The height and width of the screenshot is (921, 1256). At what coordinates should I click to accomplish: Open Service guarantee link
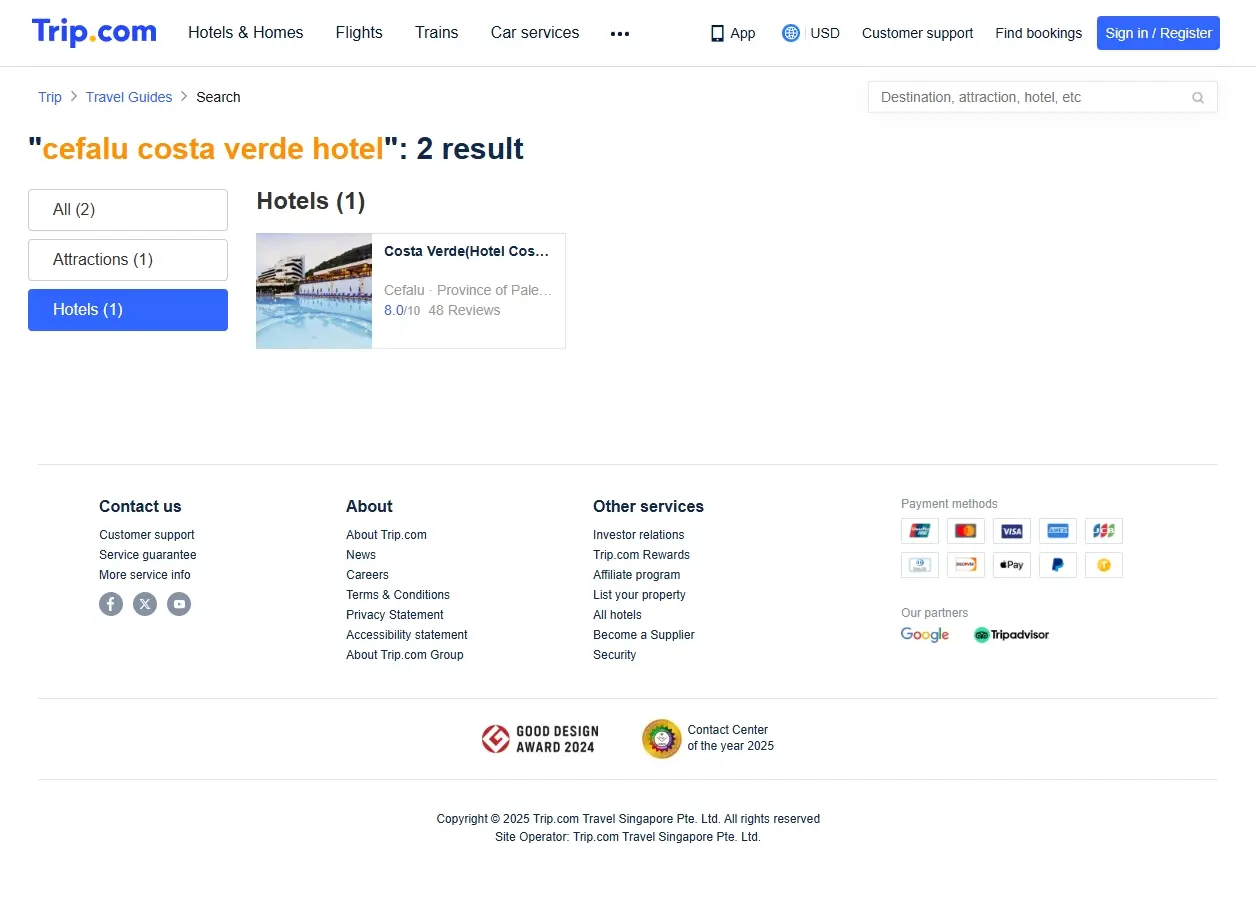click(148, 555)
